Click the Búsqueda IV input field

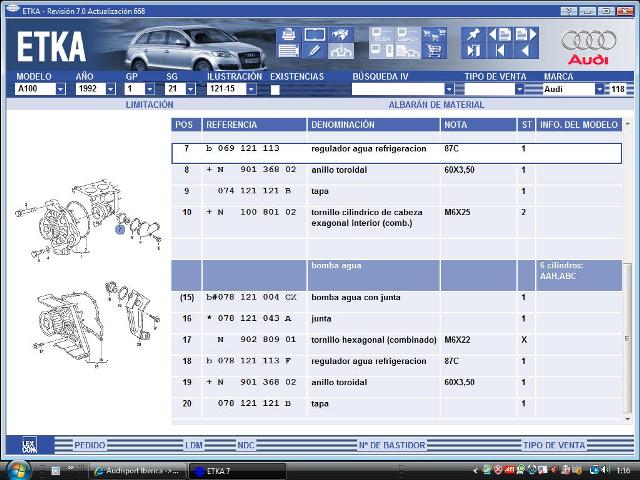coord(398,89)
